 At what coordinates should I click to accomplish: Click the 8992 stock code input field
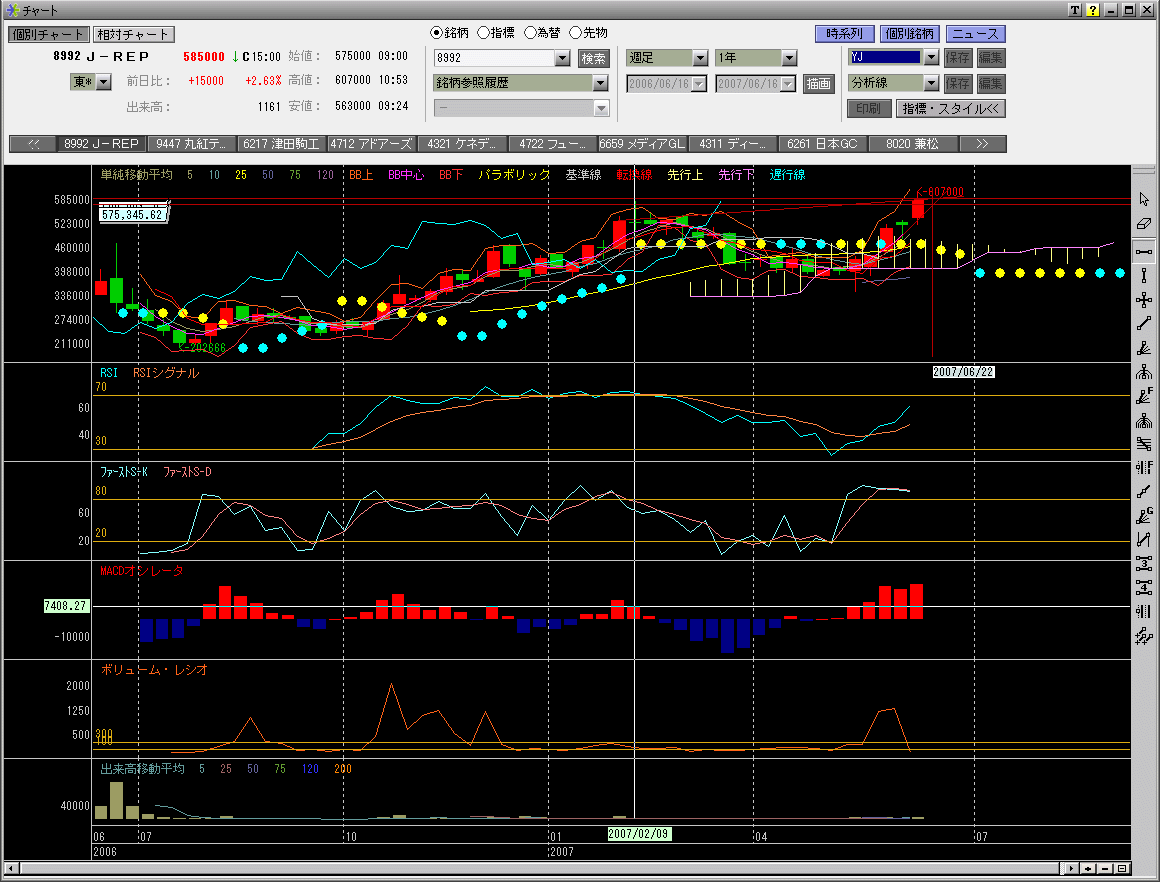[493, 59]
